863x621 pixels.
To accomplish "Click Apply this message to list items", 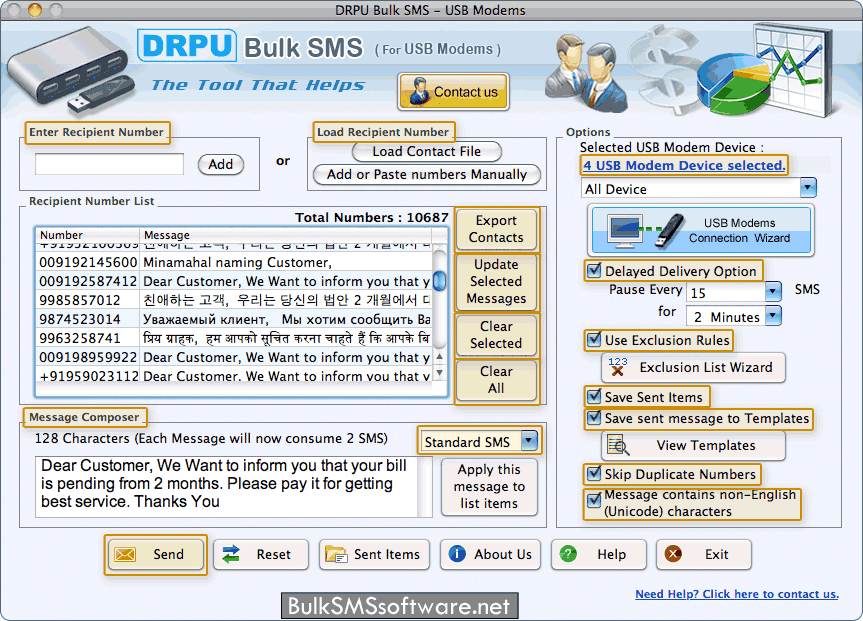I will tap(489, 487).
